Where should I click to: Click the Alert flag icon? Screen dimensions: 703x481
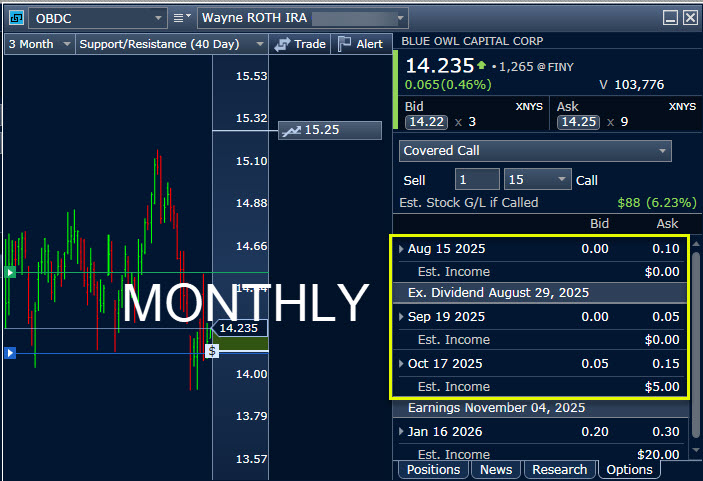pos(344,44)
